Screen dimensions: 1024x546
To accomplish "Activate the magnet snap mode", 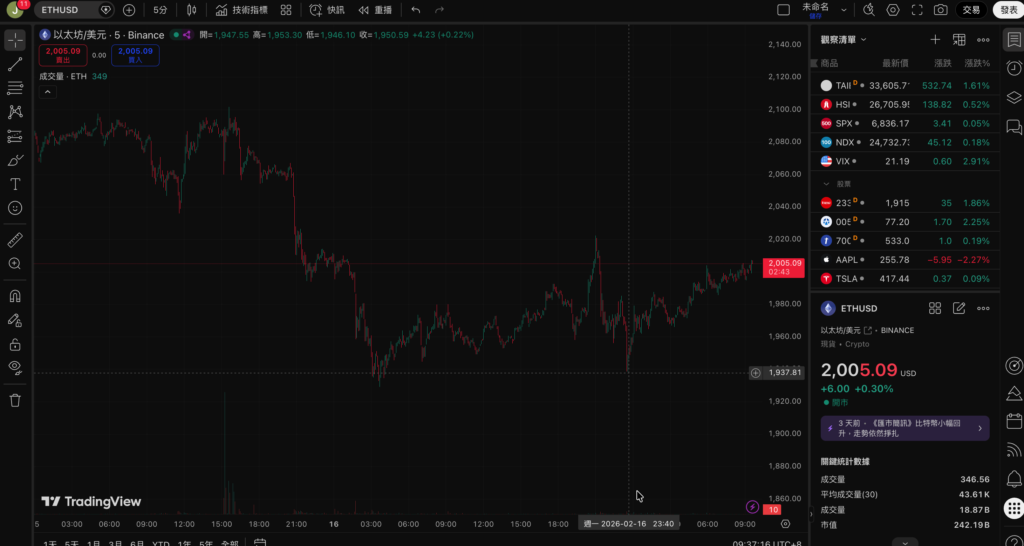I will pos(15,296).
